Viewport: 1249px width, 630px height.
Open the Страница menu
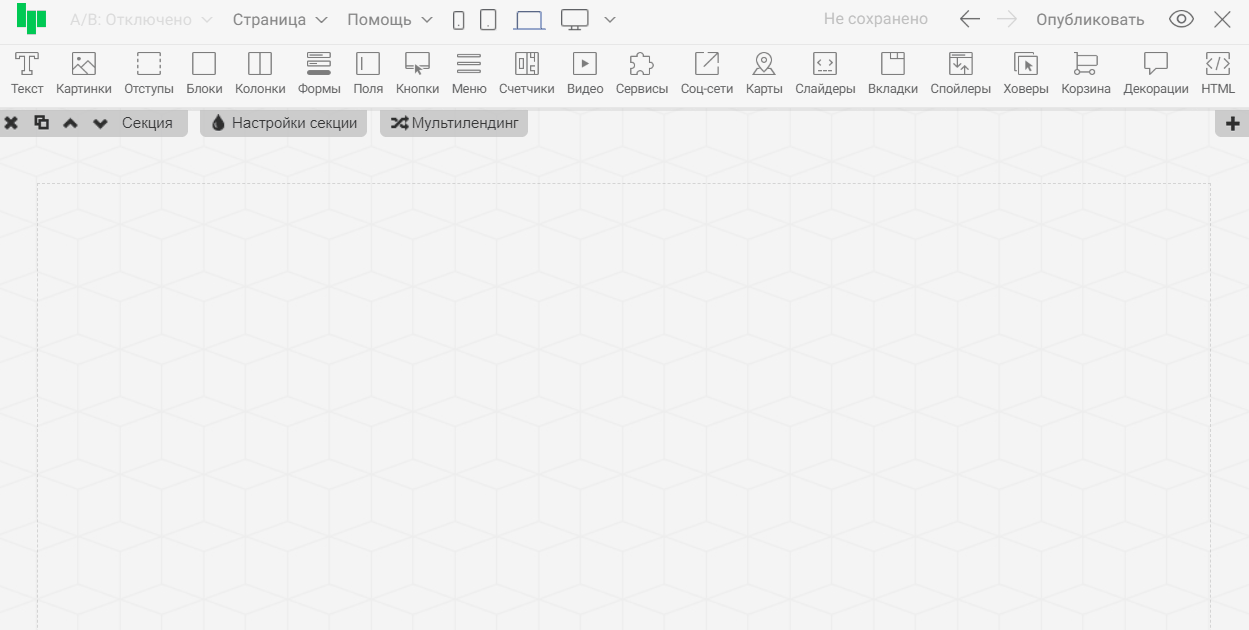click(280, 20)
